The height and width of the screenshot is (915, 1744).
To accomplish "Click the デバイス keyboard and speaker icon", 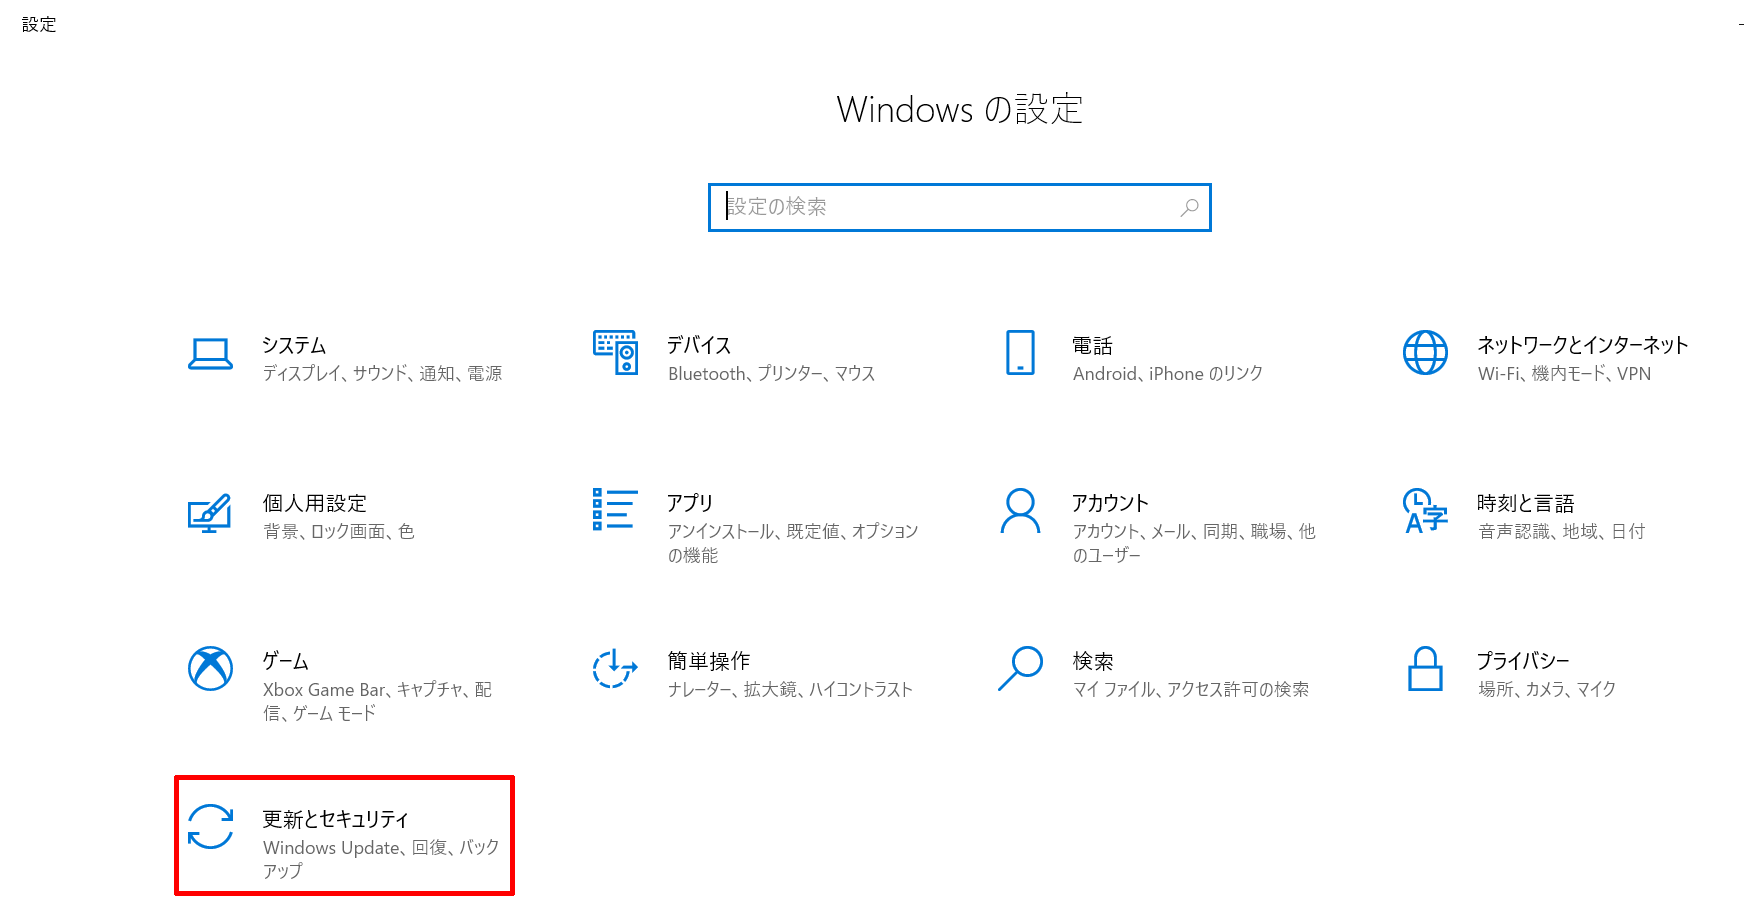I will [615, 352].
